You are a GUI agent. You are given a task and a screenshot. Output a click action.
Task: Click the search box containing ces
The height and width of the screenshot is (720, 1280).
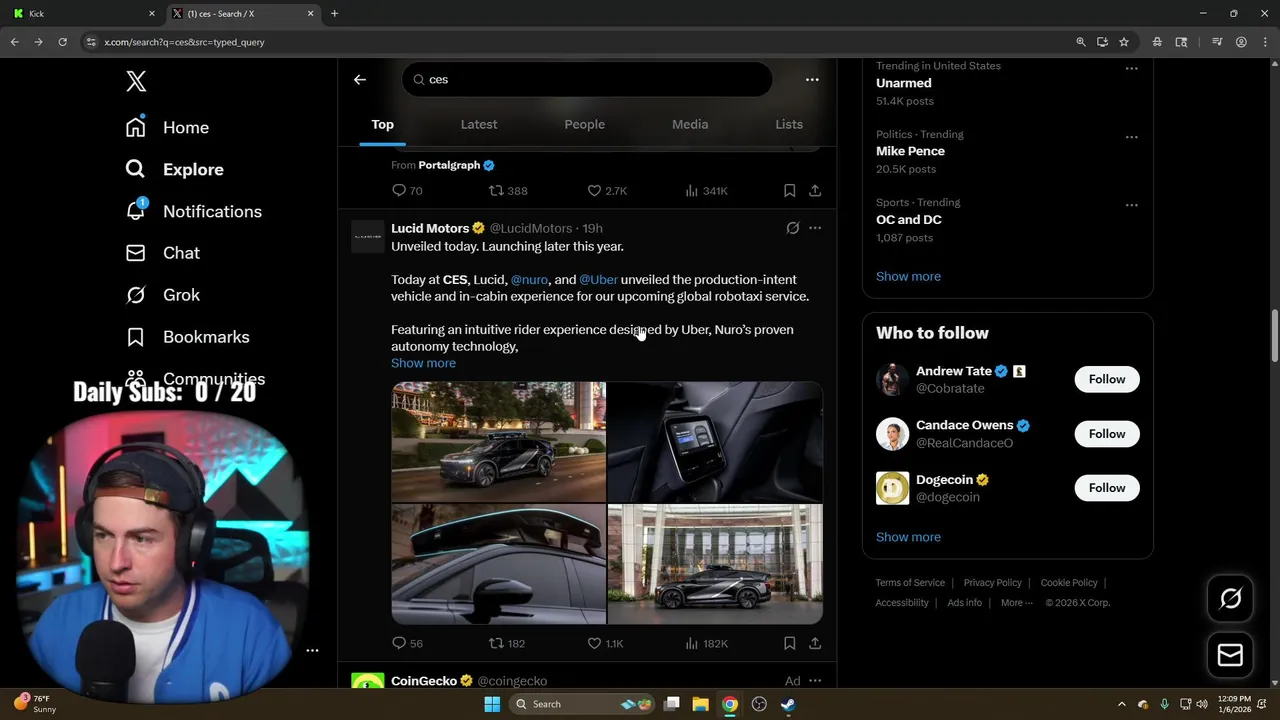pyautogui.click(x=587, y=80)
